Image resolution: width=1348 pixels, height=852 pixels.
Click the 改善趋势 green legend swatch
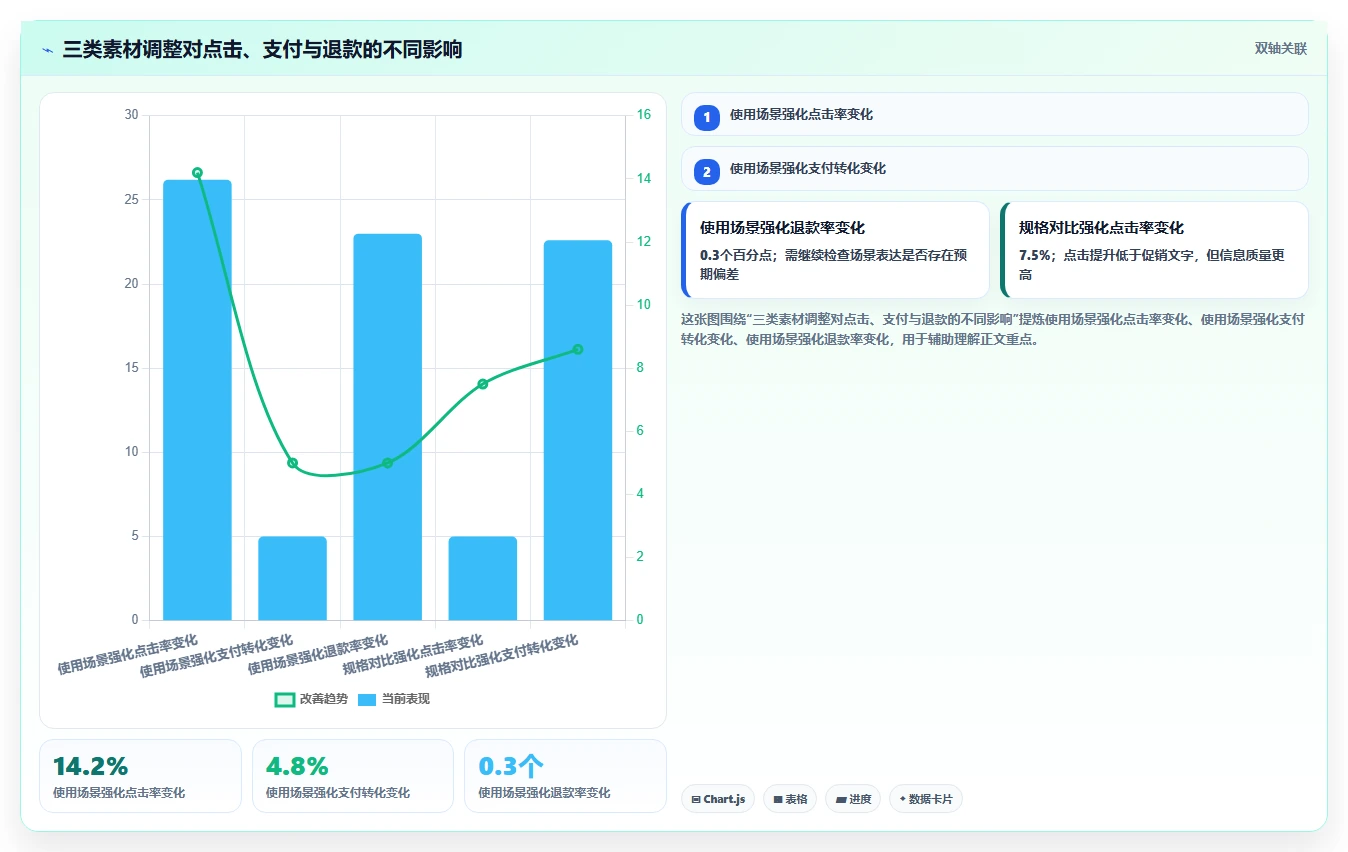(284, 699)
